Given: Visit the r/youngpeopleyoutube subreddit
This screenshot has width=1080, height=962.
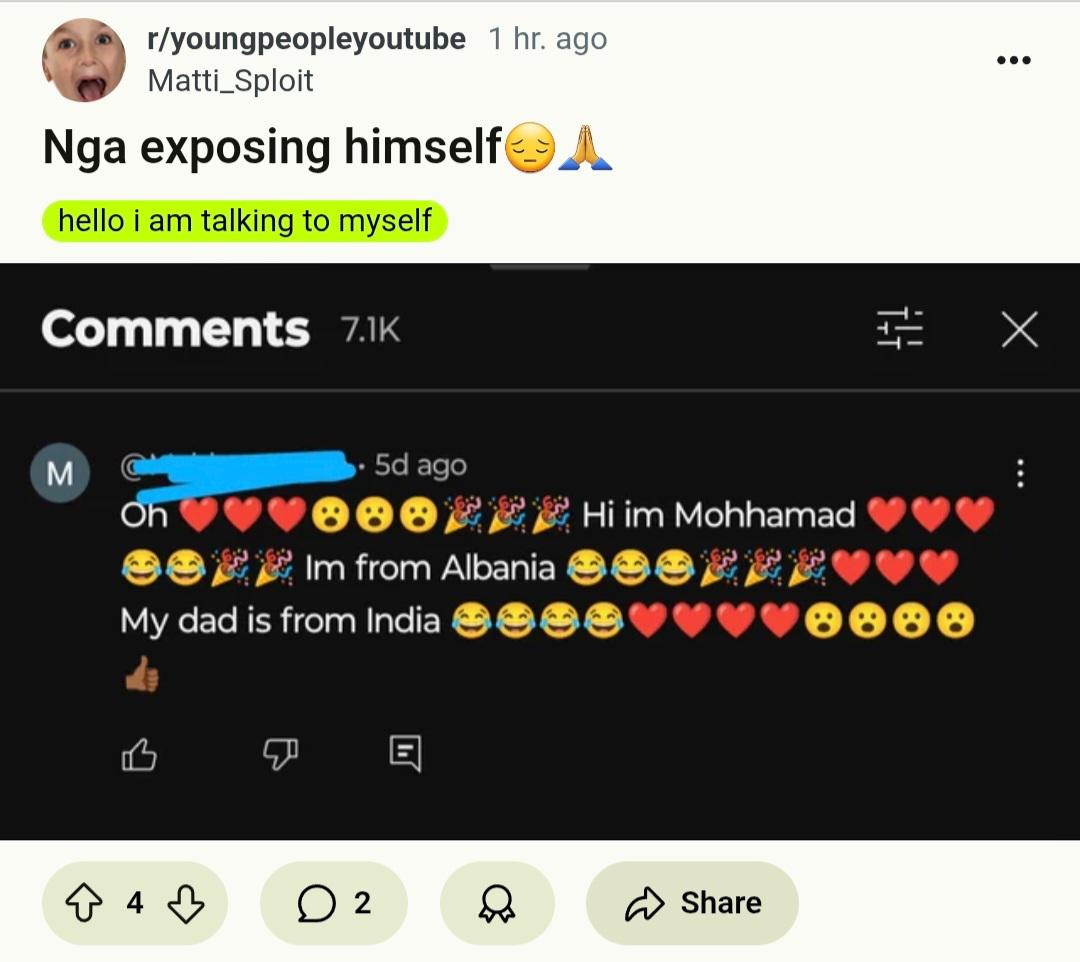Looking at the screenshot, I should [307, 39].
